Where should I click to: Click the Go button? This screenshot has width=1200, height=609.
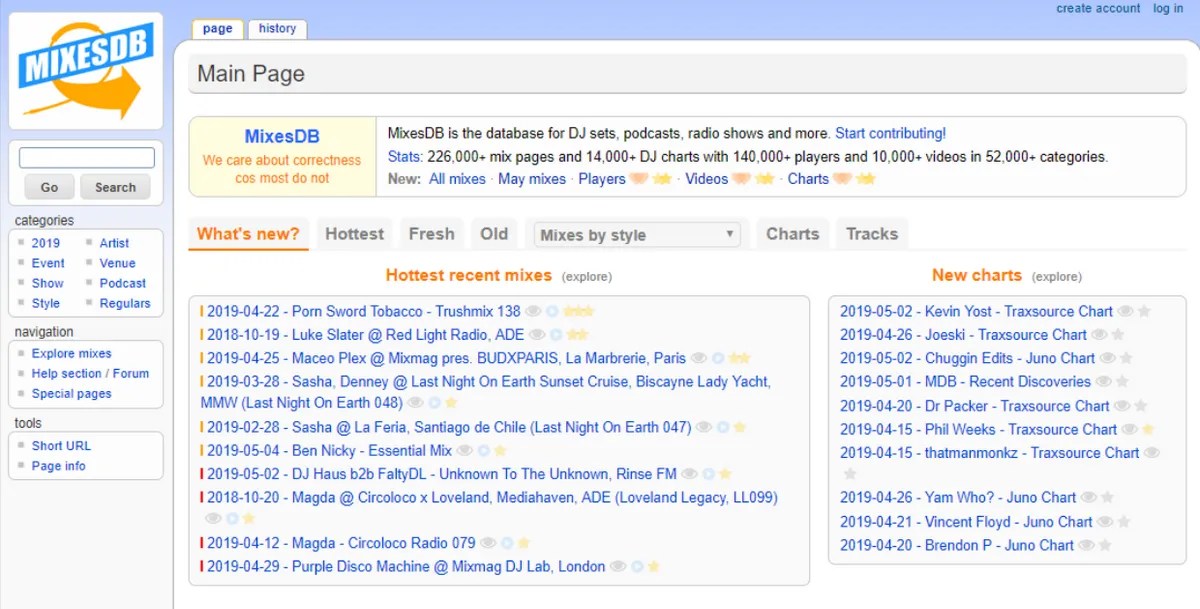pyautogui.click(x=50, y=187)
